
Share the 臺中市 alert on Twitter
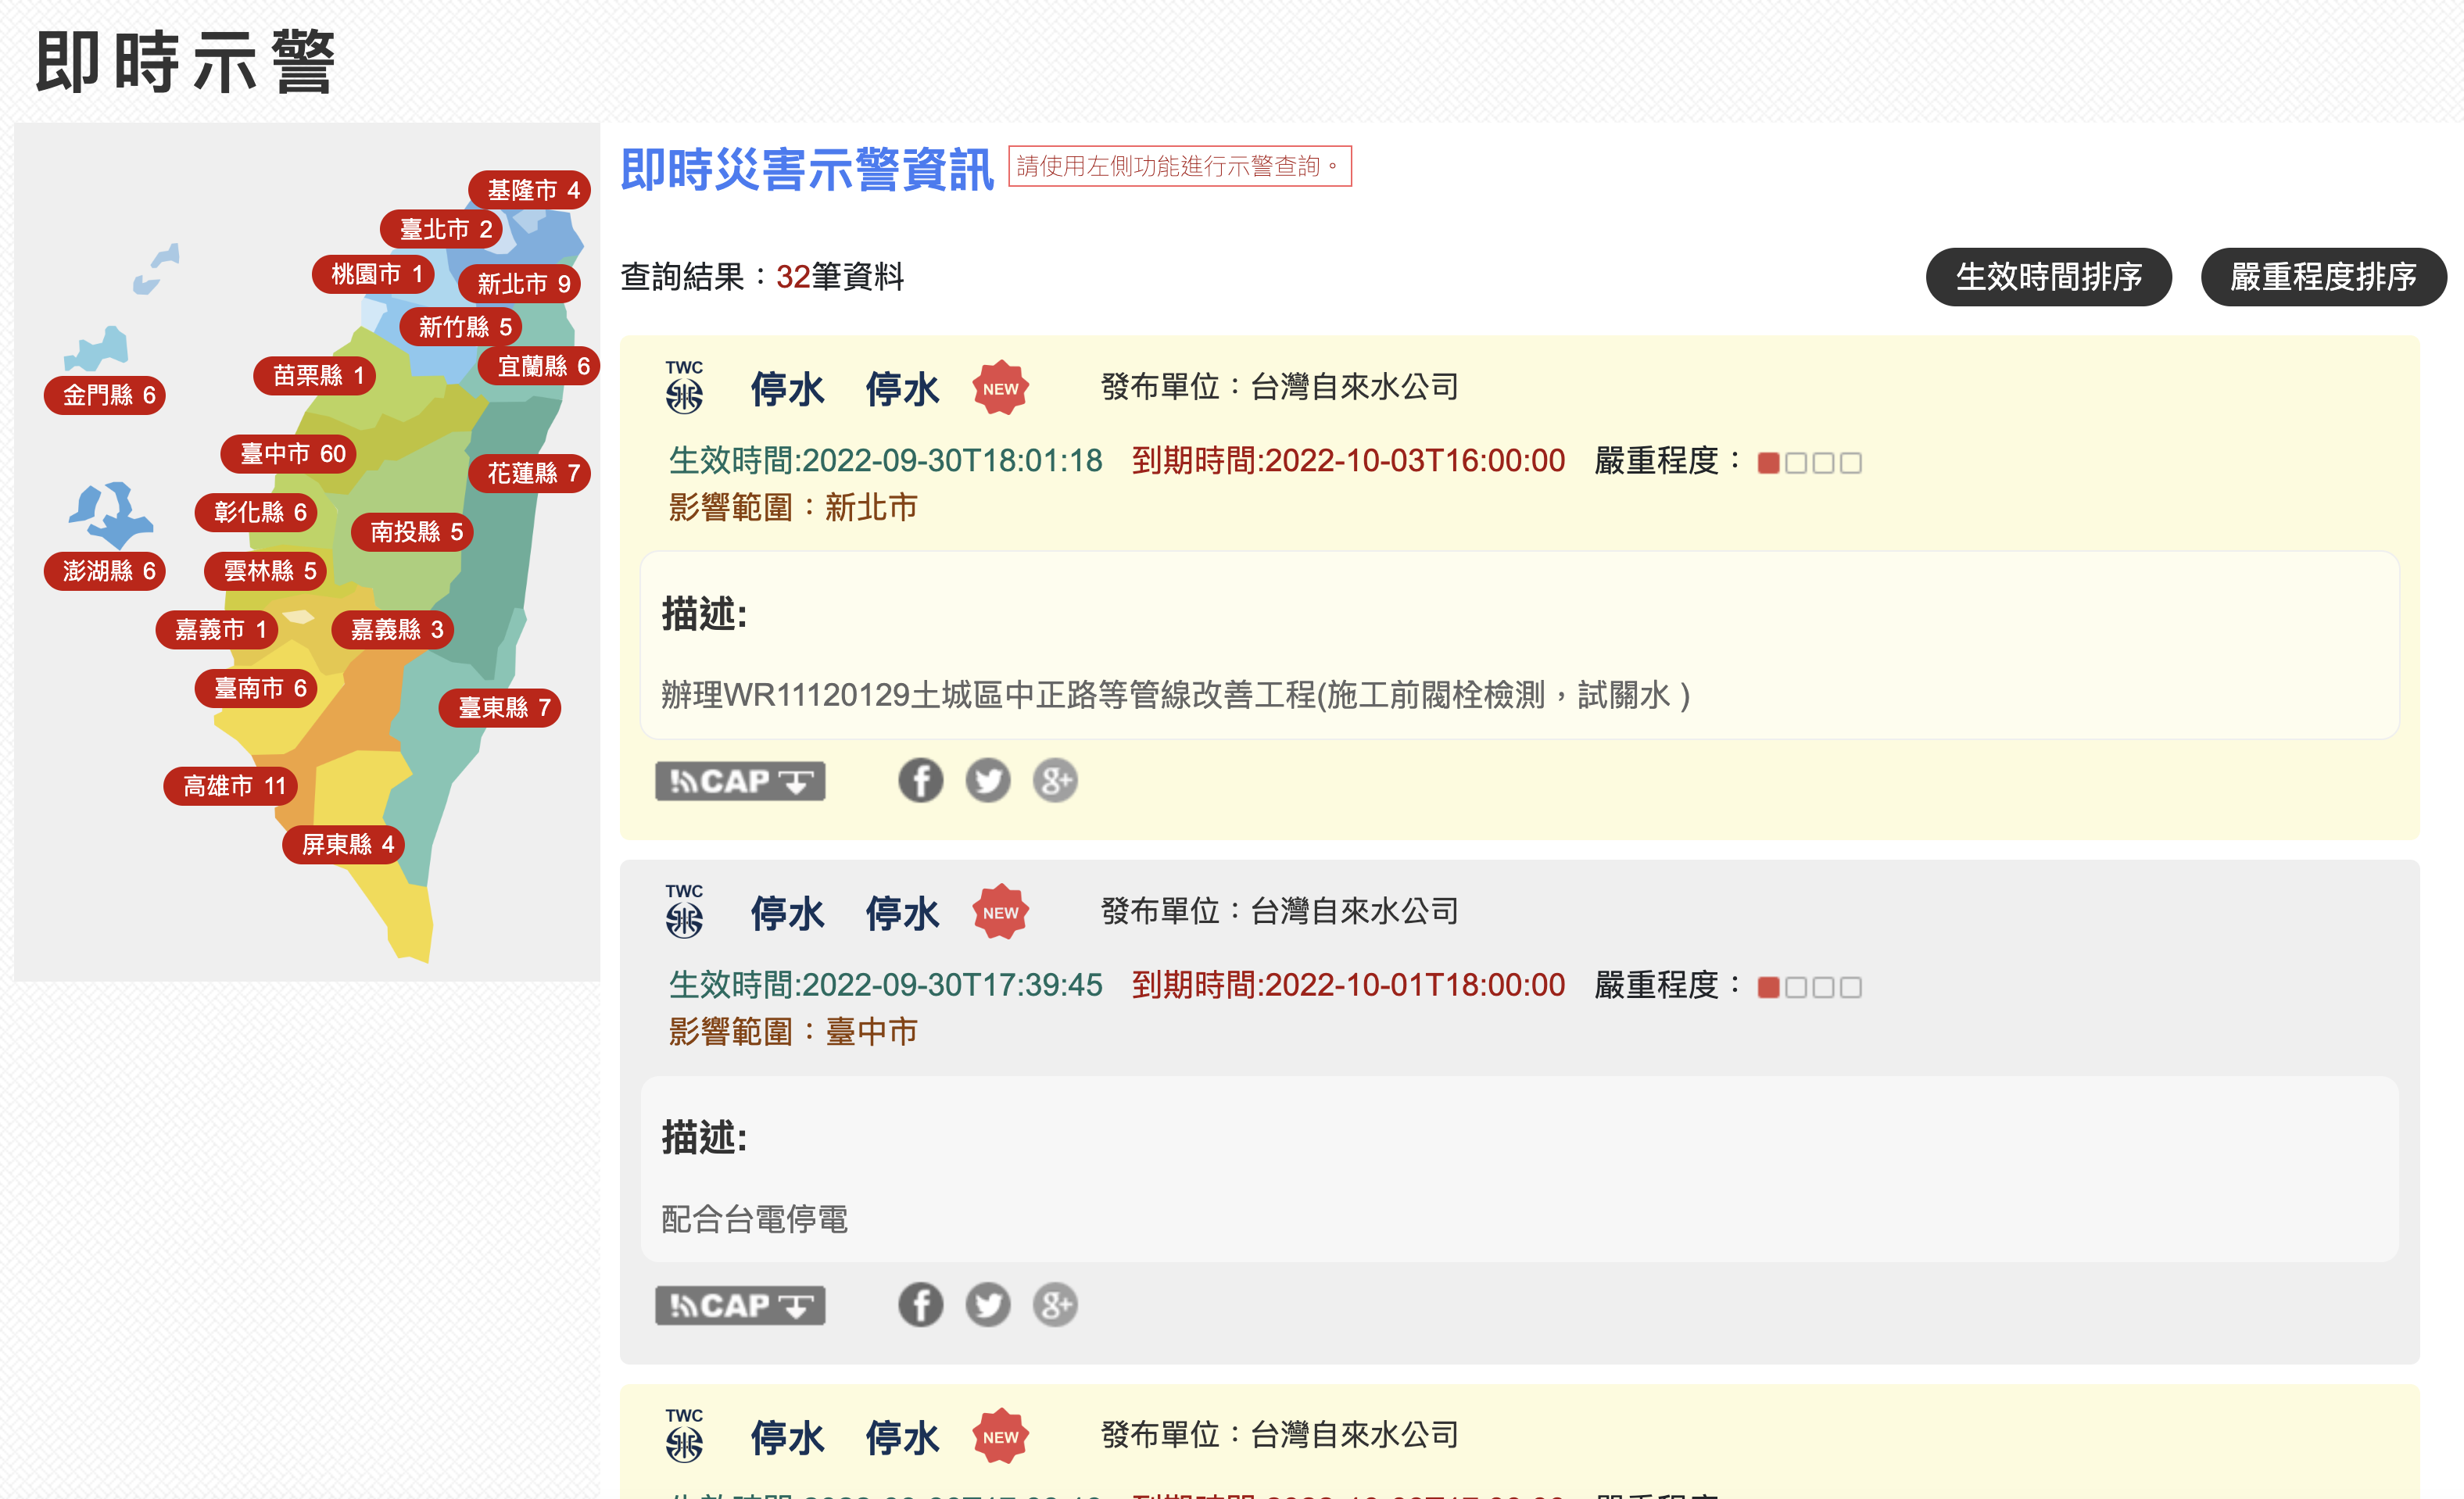987,1305
